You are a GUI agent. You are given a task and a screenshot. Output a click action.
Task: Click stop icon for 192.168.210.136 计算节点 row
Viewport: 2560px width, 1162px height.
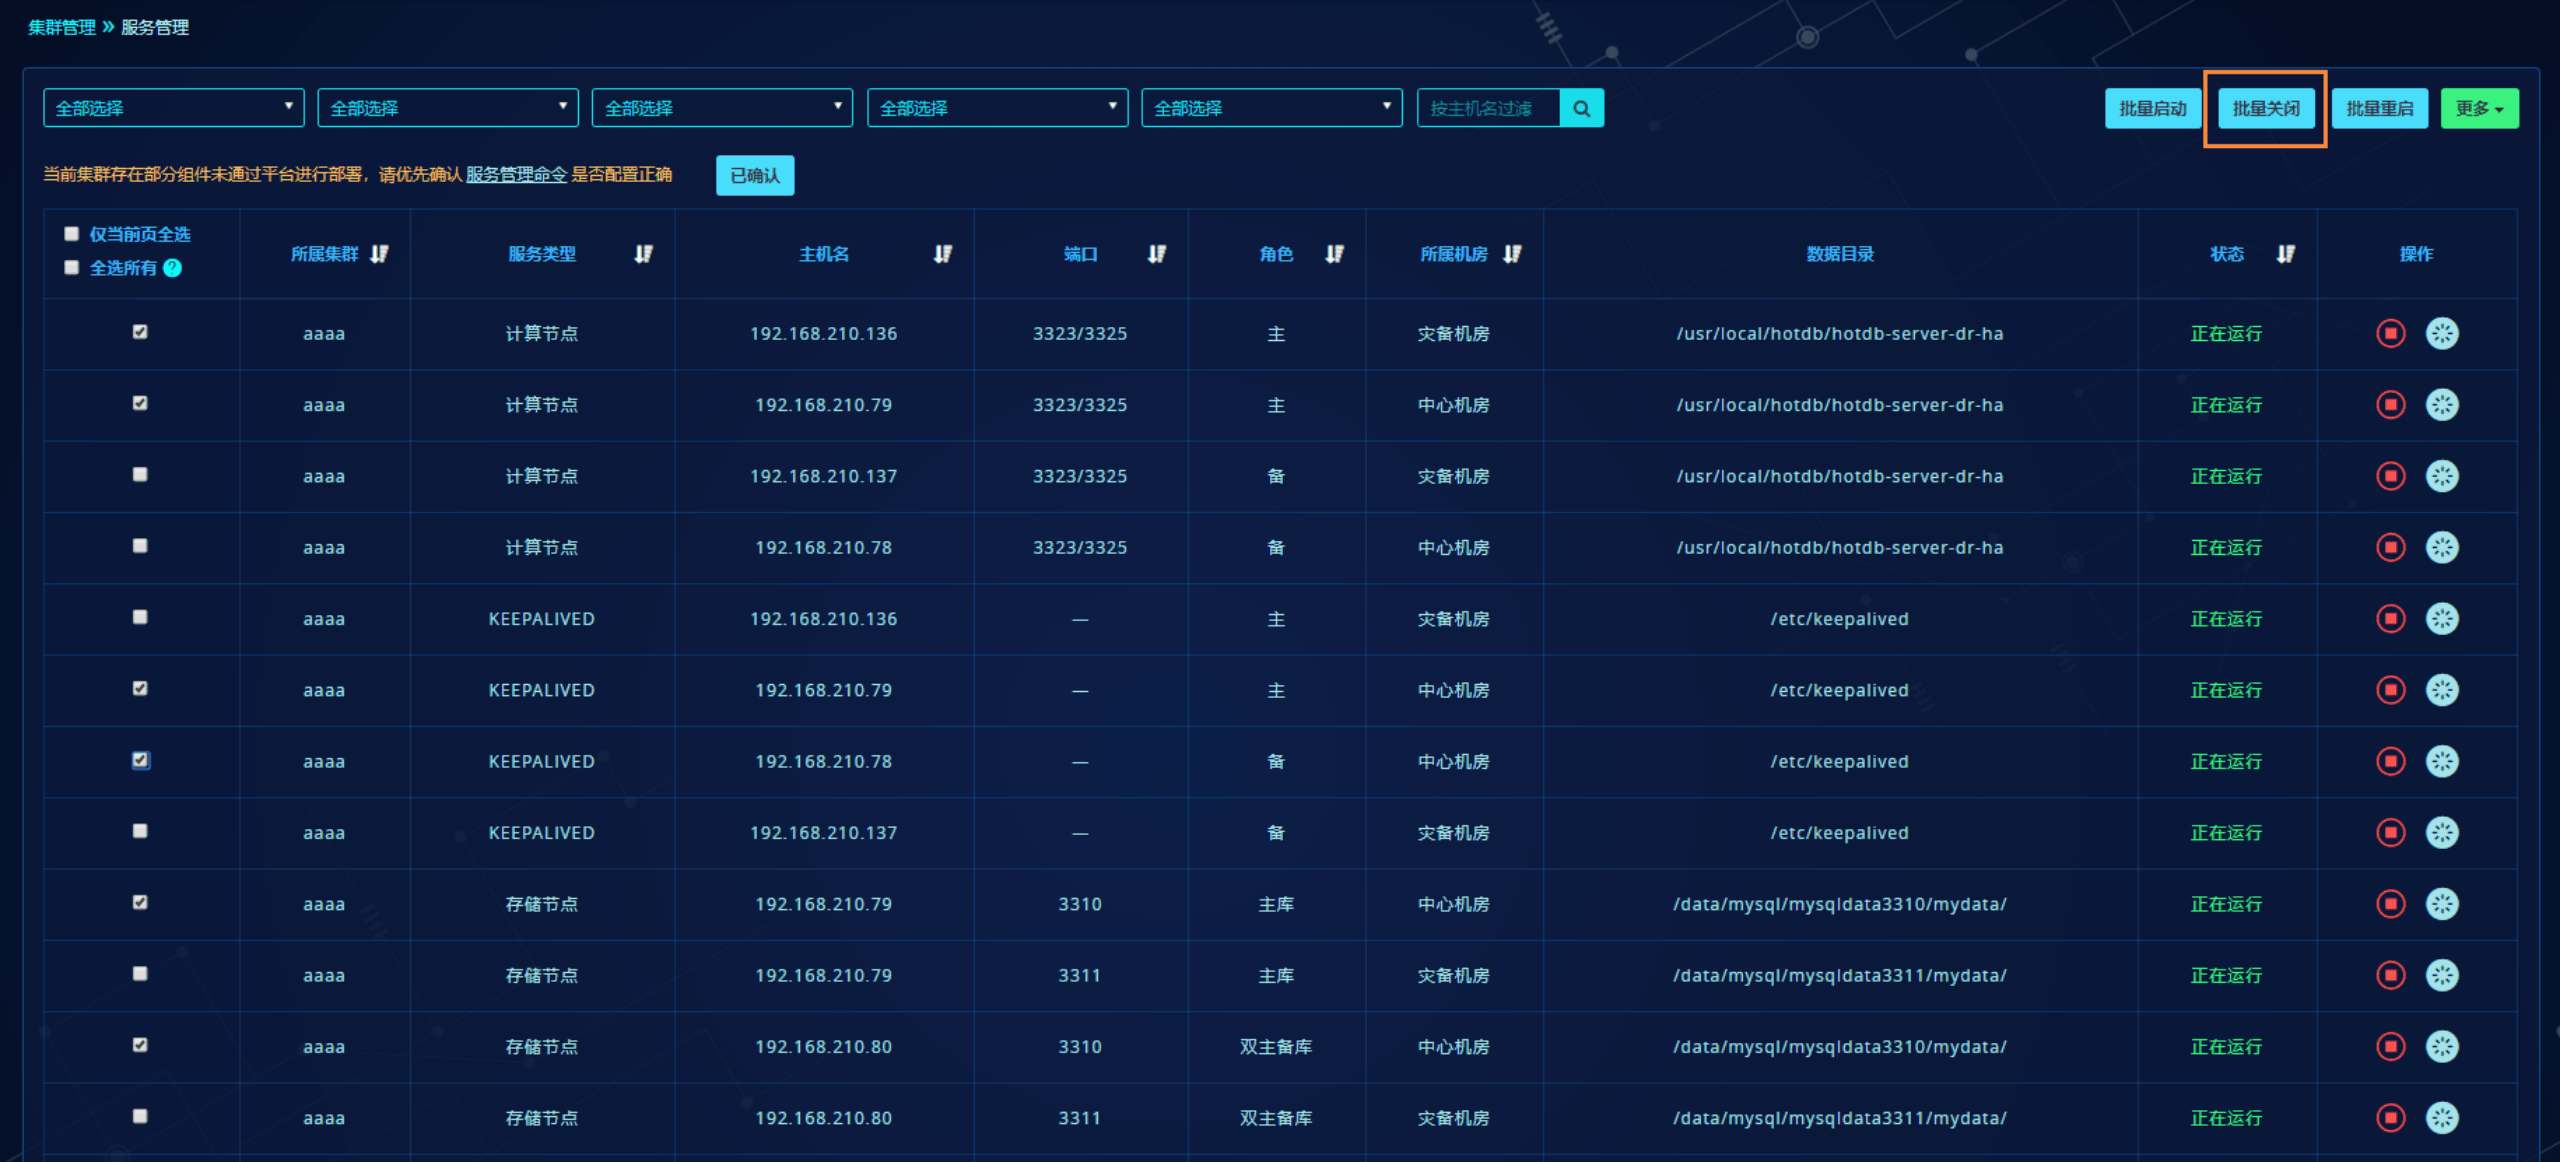click(2390, 333)
